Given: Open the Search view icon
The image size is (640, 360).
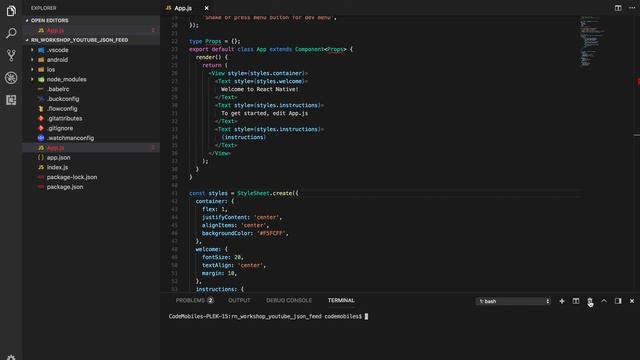Looking at the screenshot, I should 11,33.
